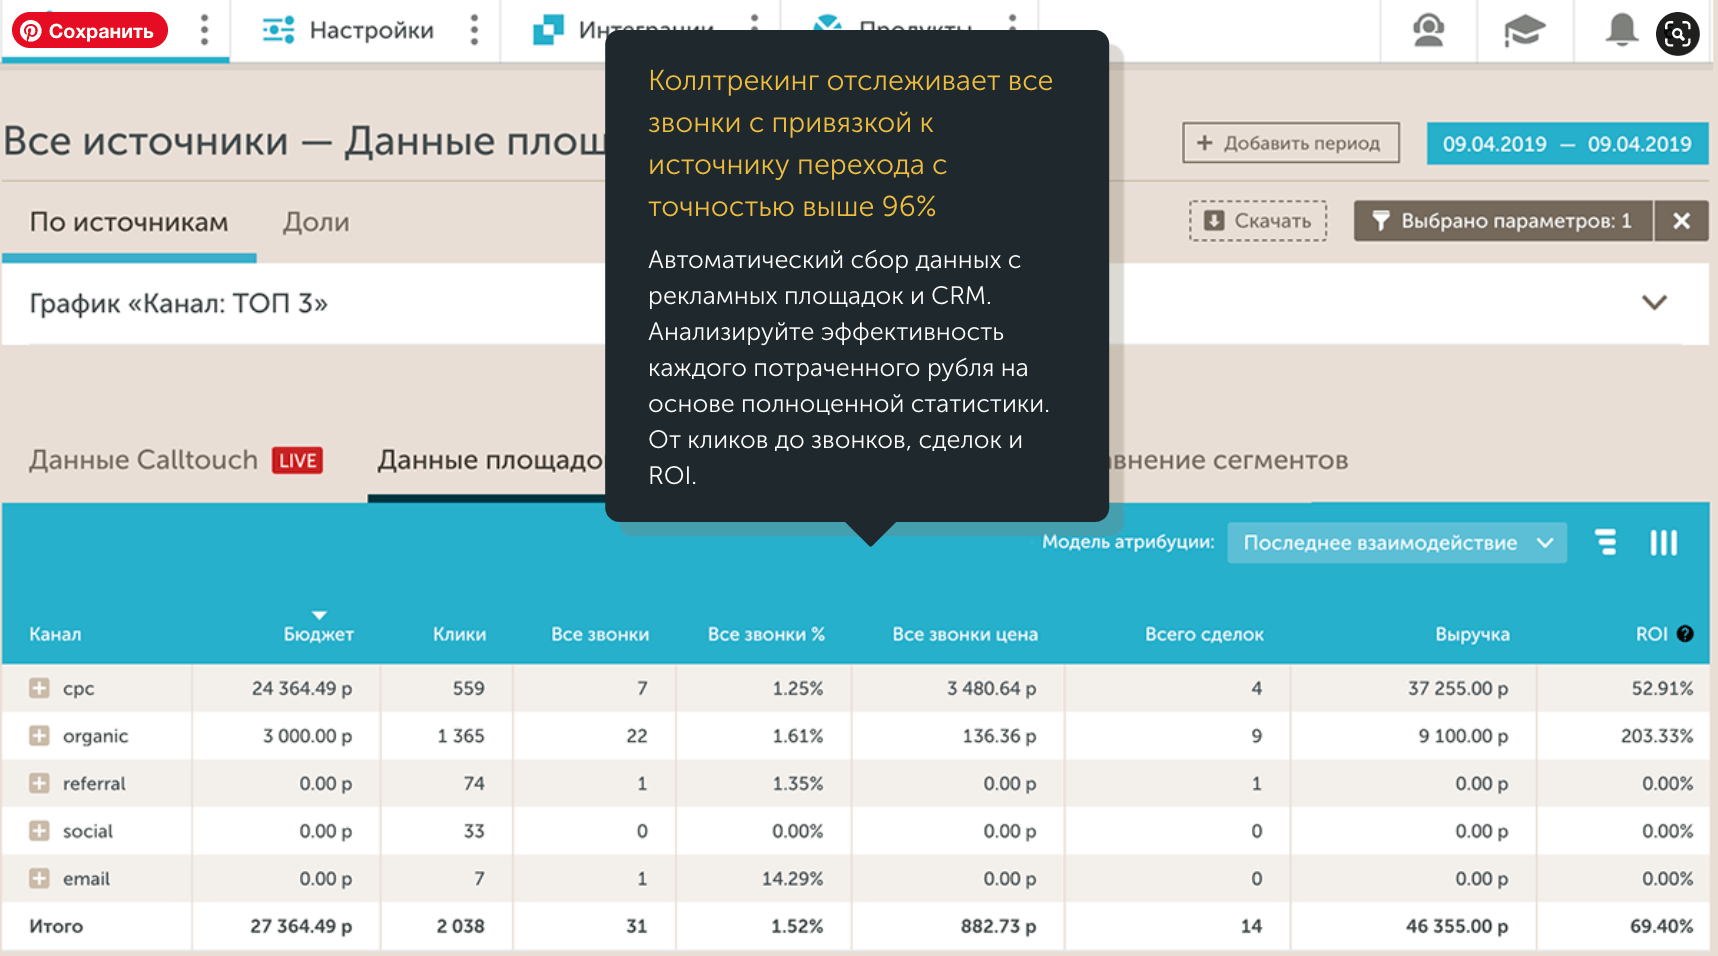Click total ROI value 69.40%

[x=1661, y=926]
